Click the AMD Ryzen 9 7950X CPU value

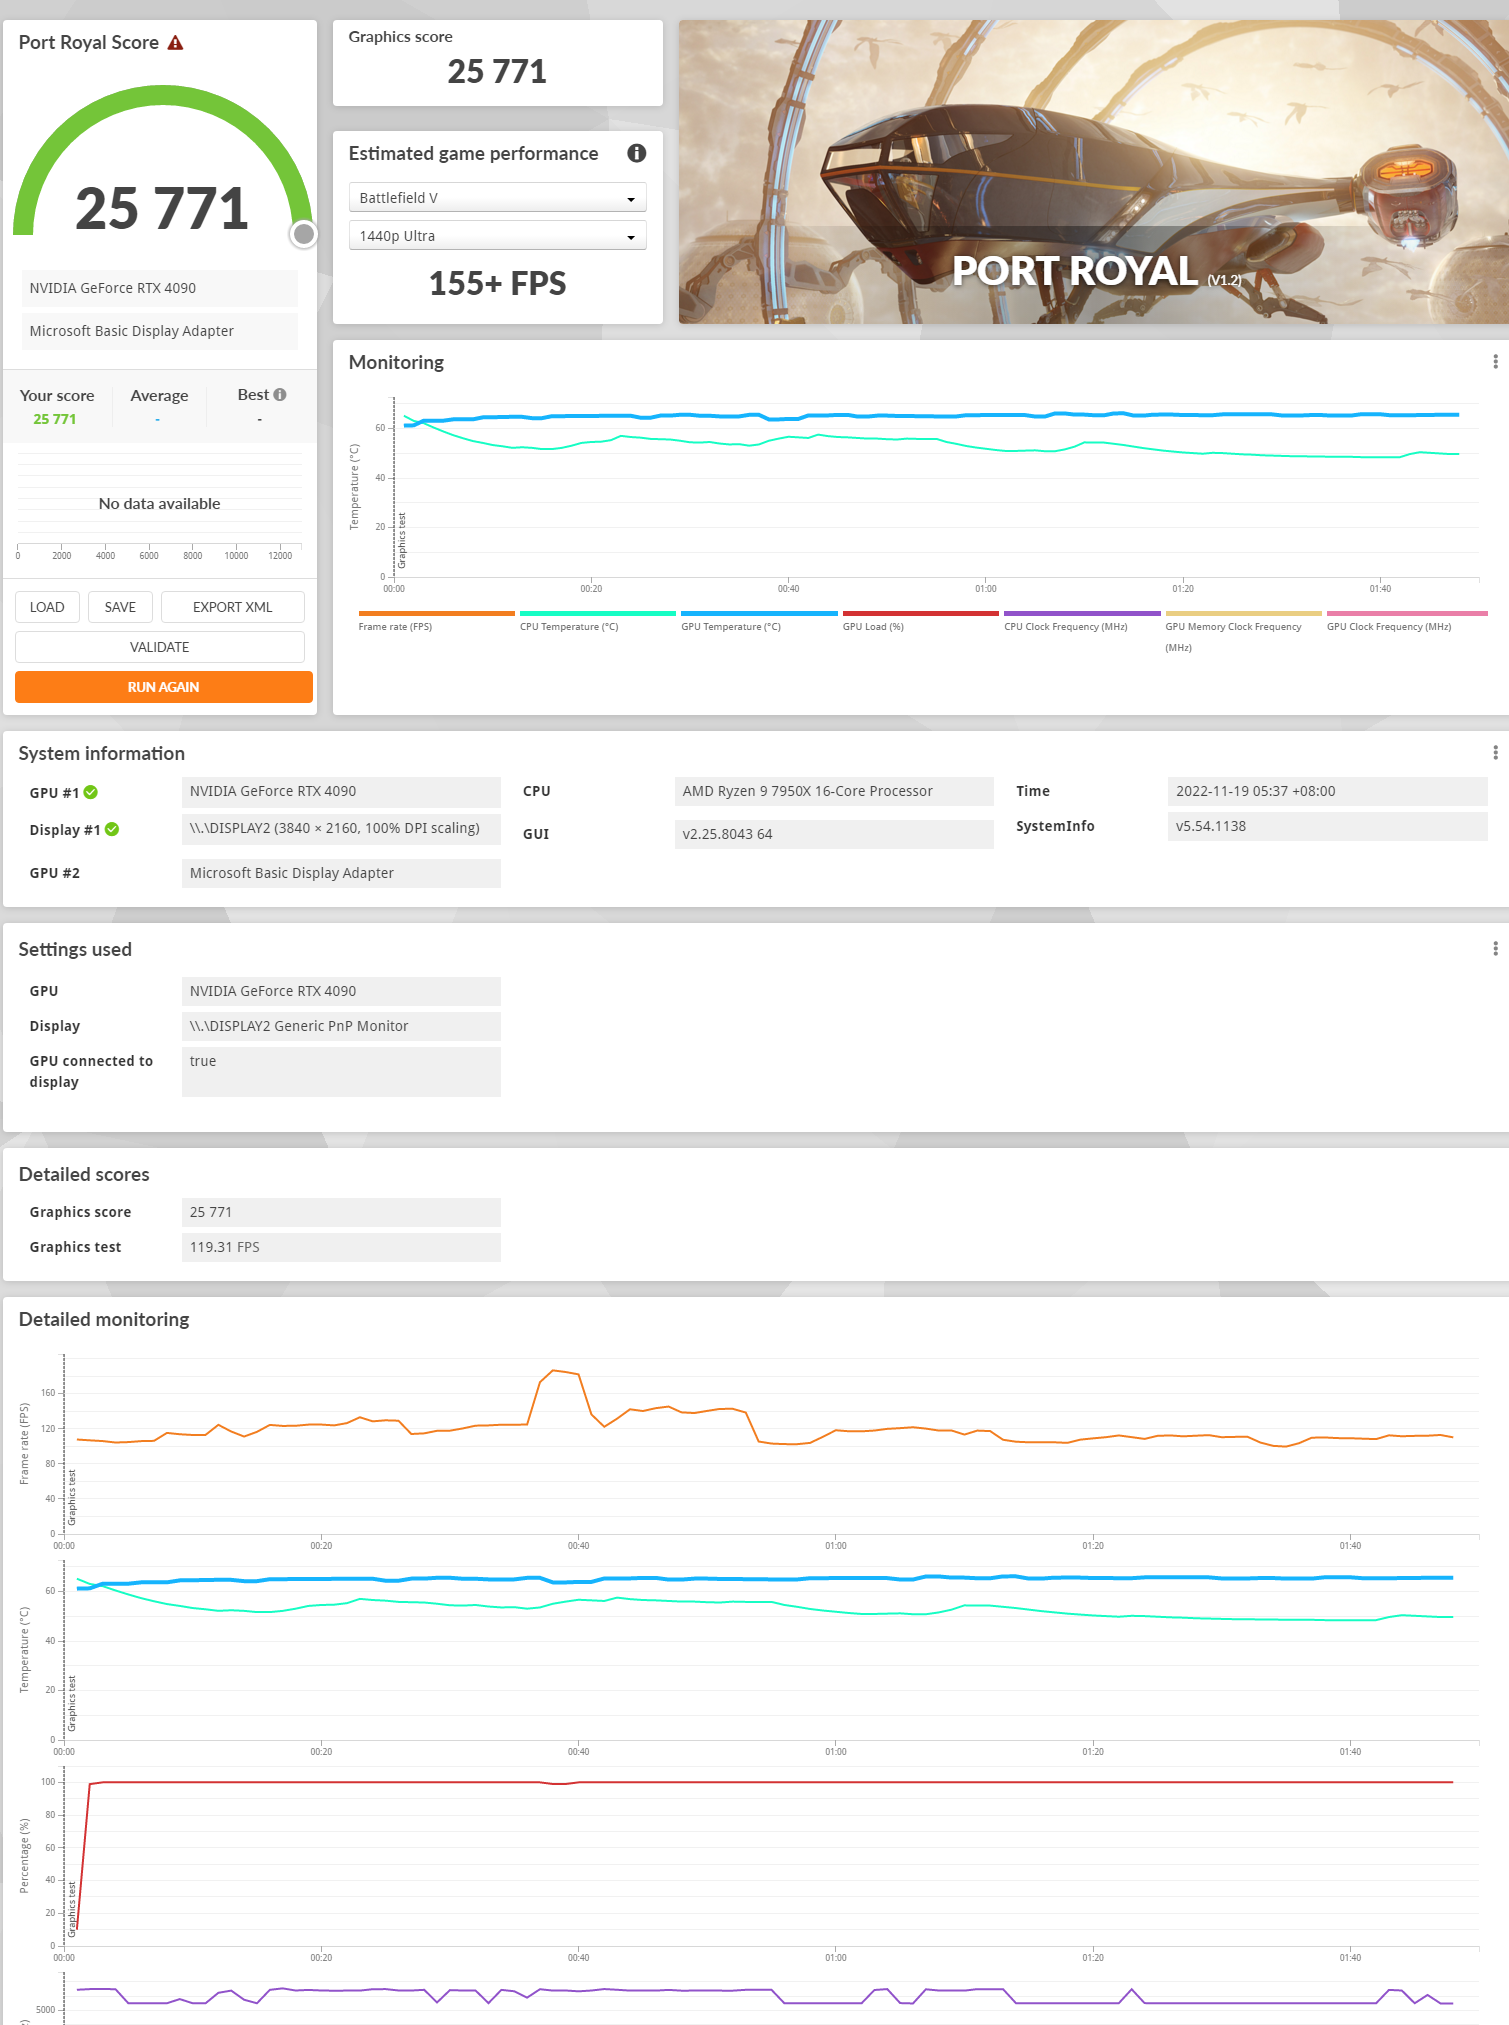pos(834,791)
